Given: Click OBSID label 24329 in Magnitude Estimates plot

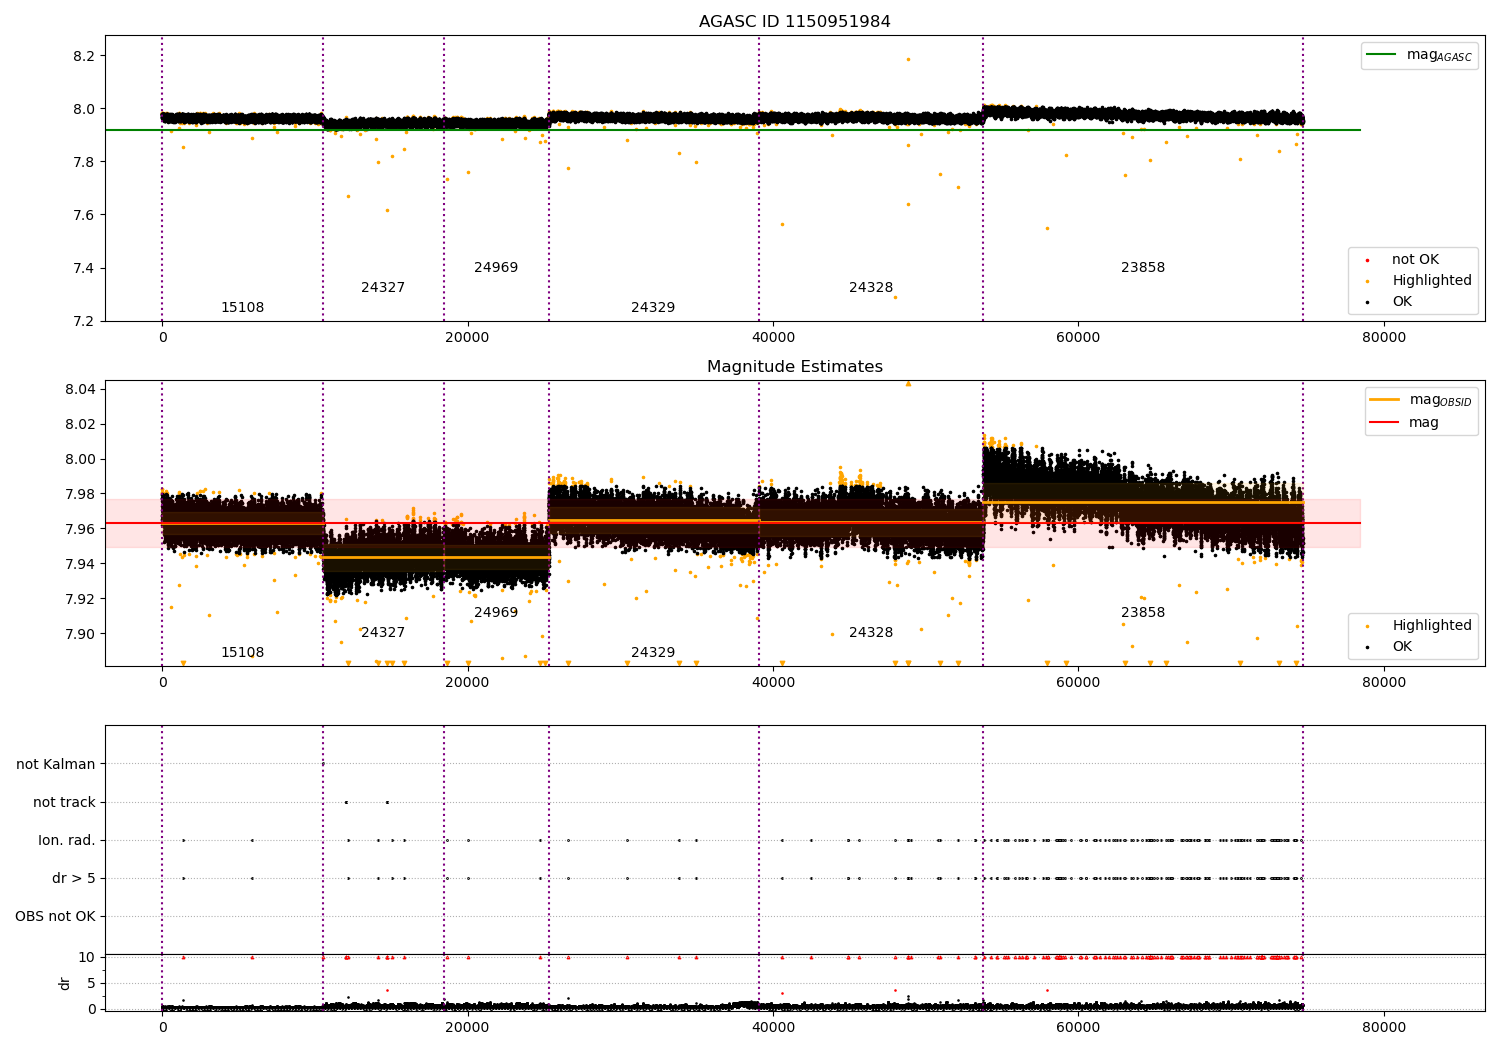Looking at the screenshot, I should coord(653,653).
